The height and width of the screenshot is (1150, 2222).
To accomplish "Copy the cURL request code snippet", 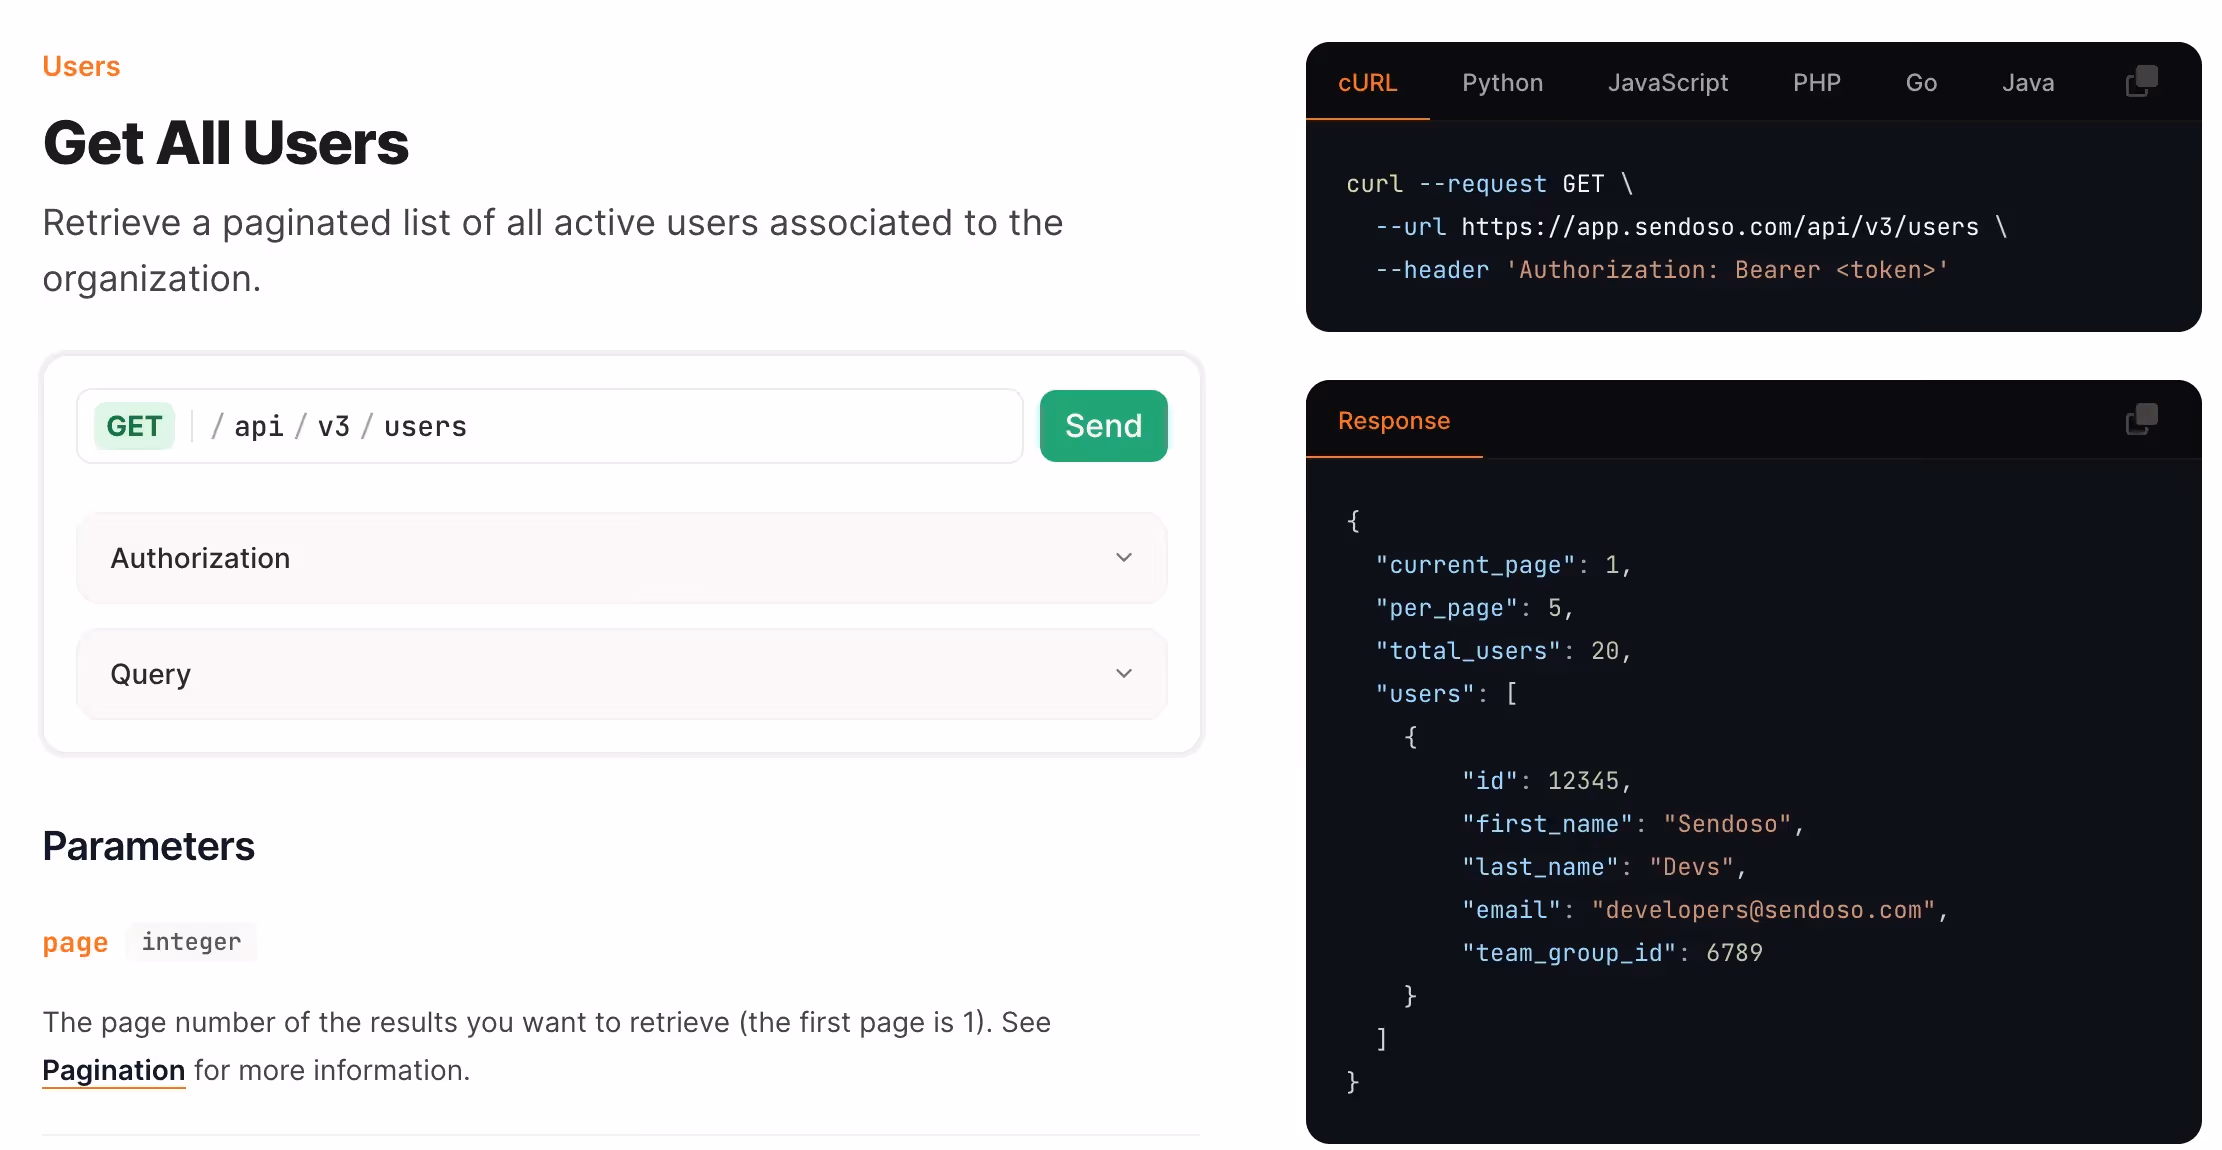I will pos(2141,82).
